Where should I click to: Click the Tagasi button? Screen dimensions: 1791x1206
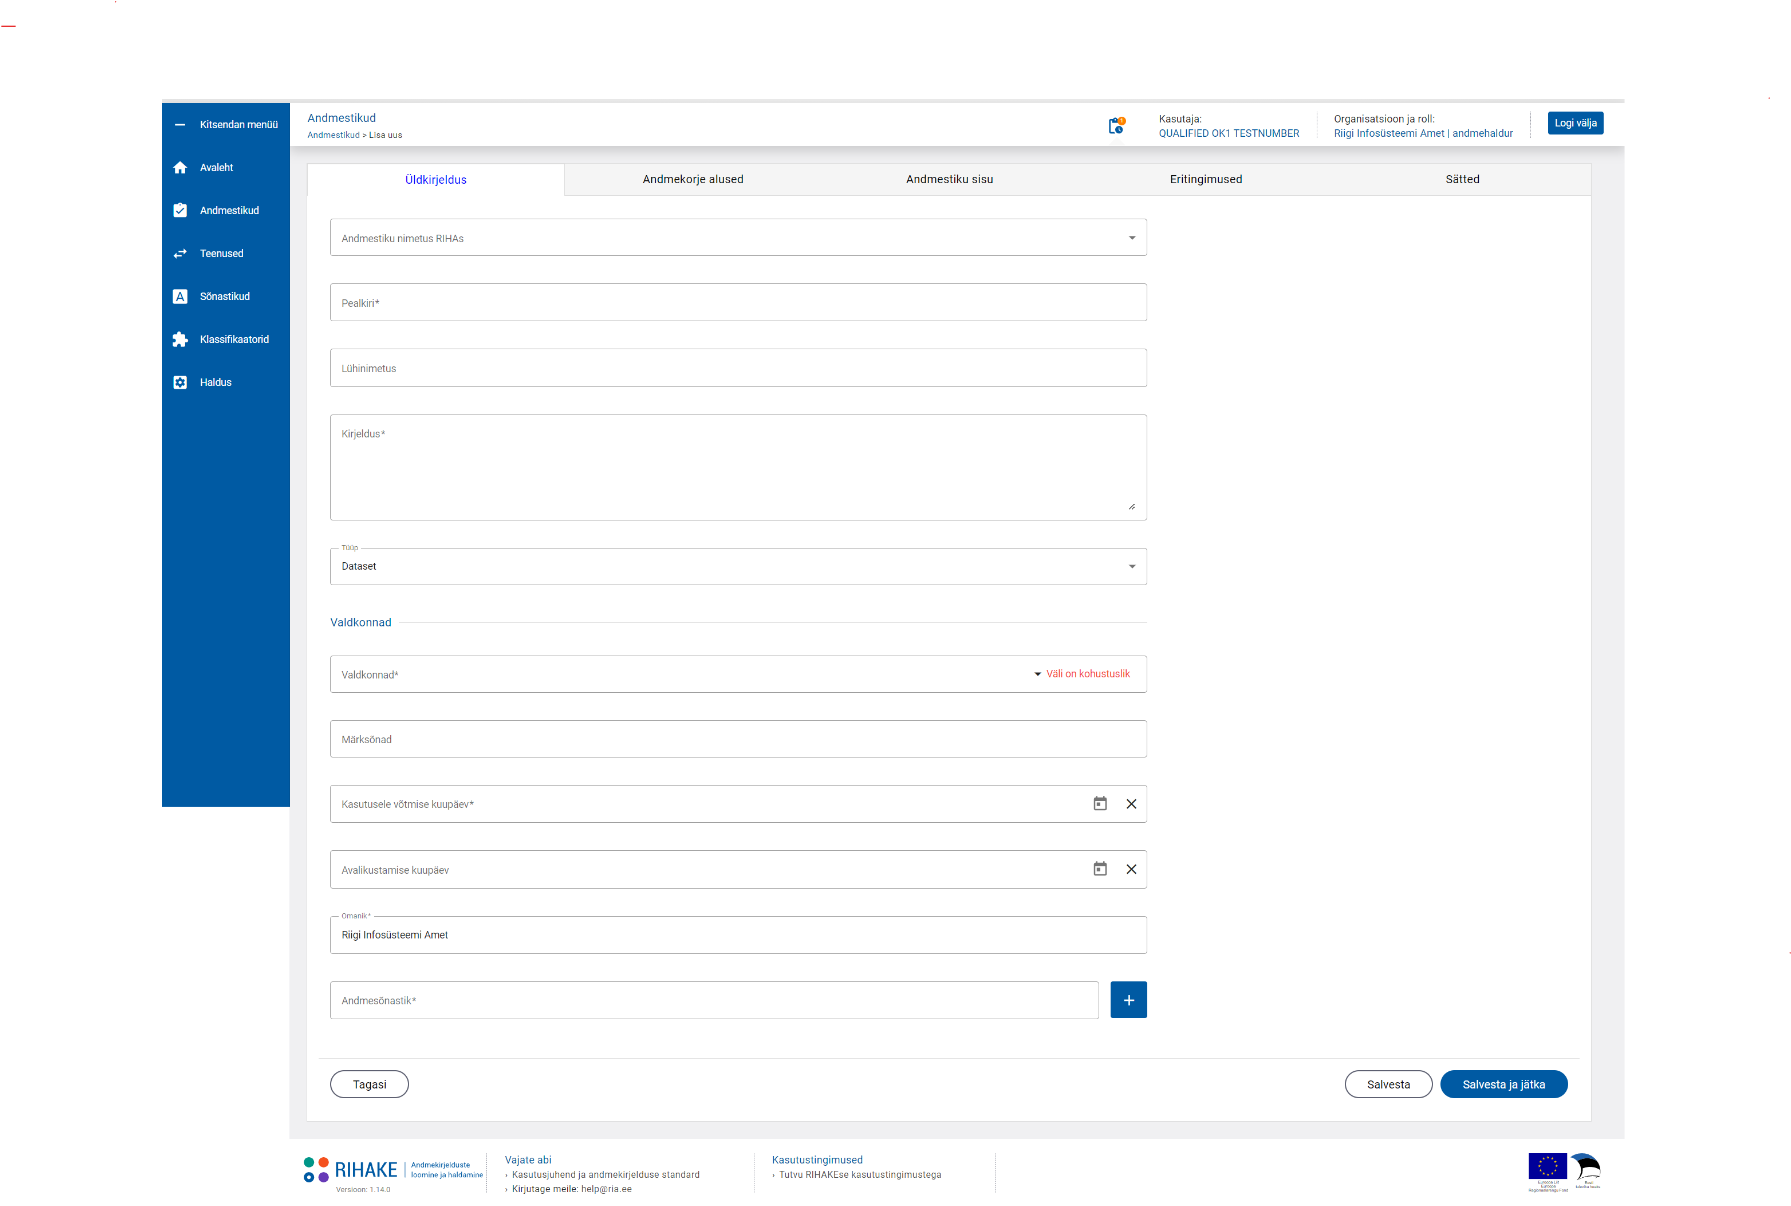(369, 1085)
